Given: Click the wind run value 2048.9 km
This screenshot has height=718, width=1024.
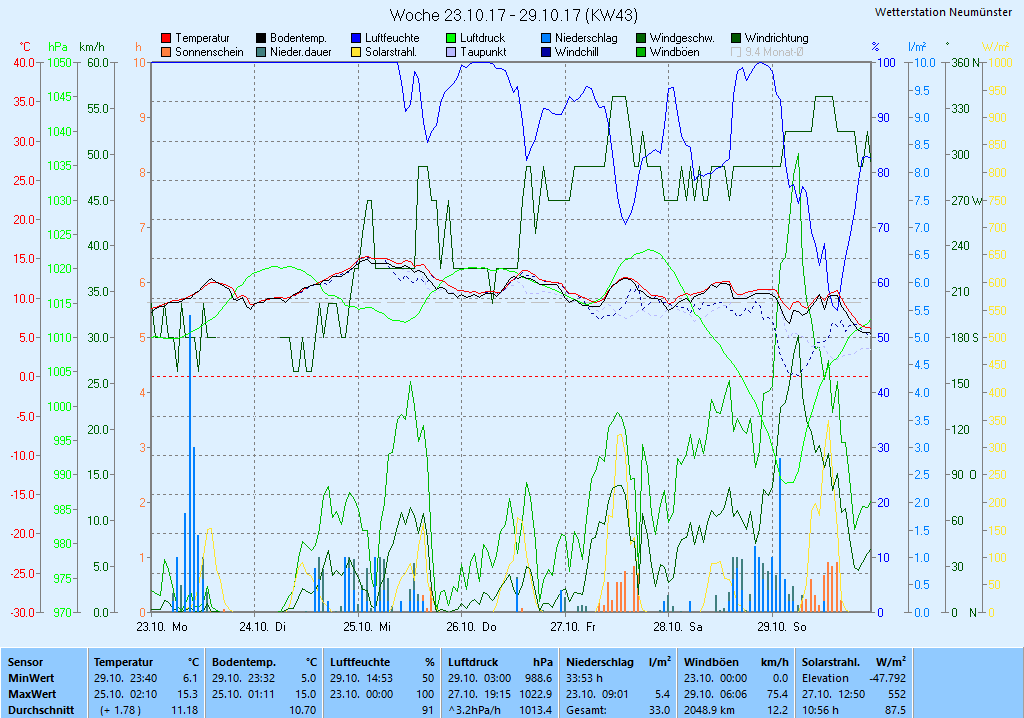Looking at the screenshot, I should point(709,710).
